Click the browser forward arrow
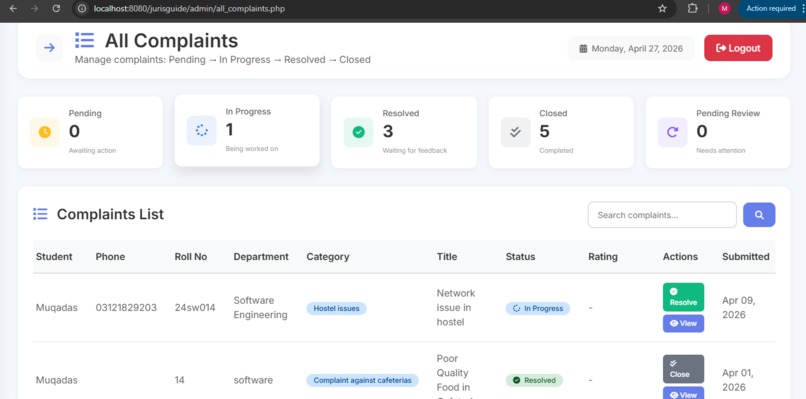This screenshot has height=399, width=806. (34, 9)
